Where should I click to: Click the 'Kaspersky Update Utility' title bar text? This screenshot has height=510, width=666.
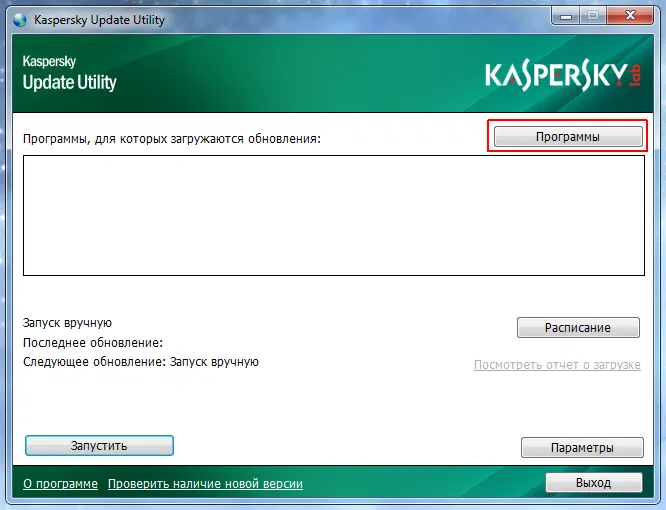[99, 20]
